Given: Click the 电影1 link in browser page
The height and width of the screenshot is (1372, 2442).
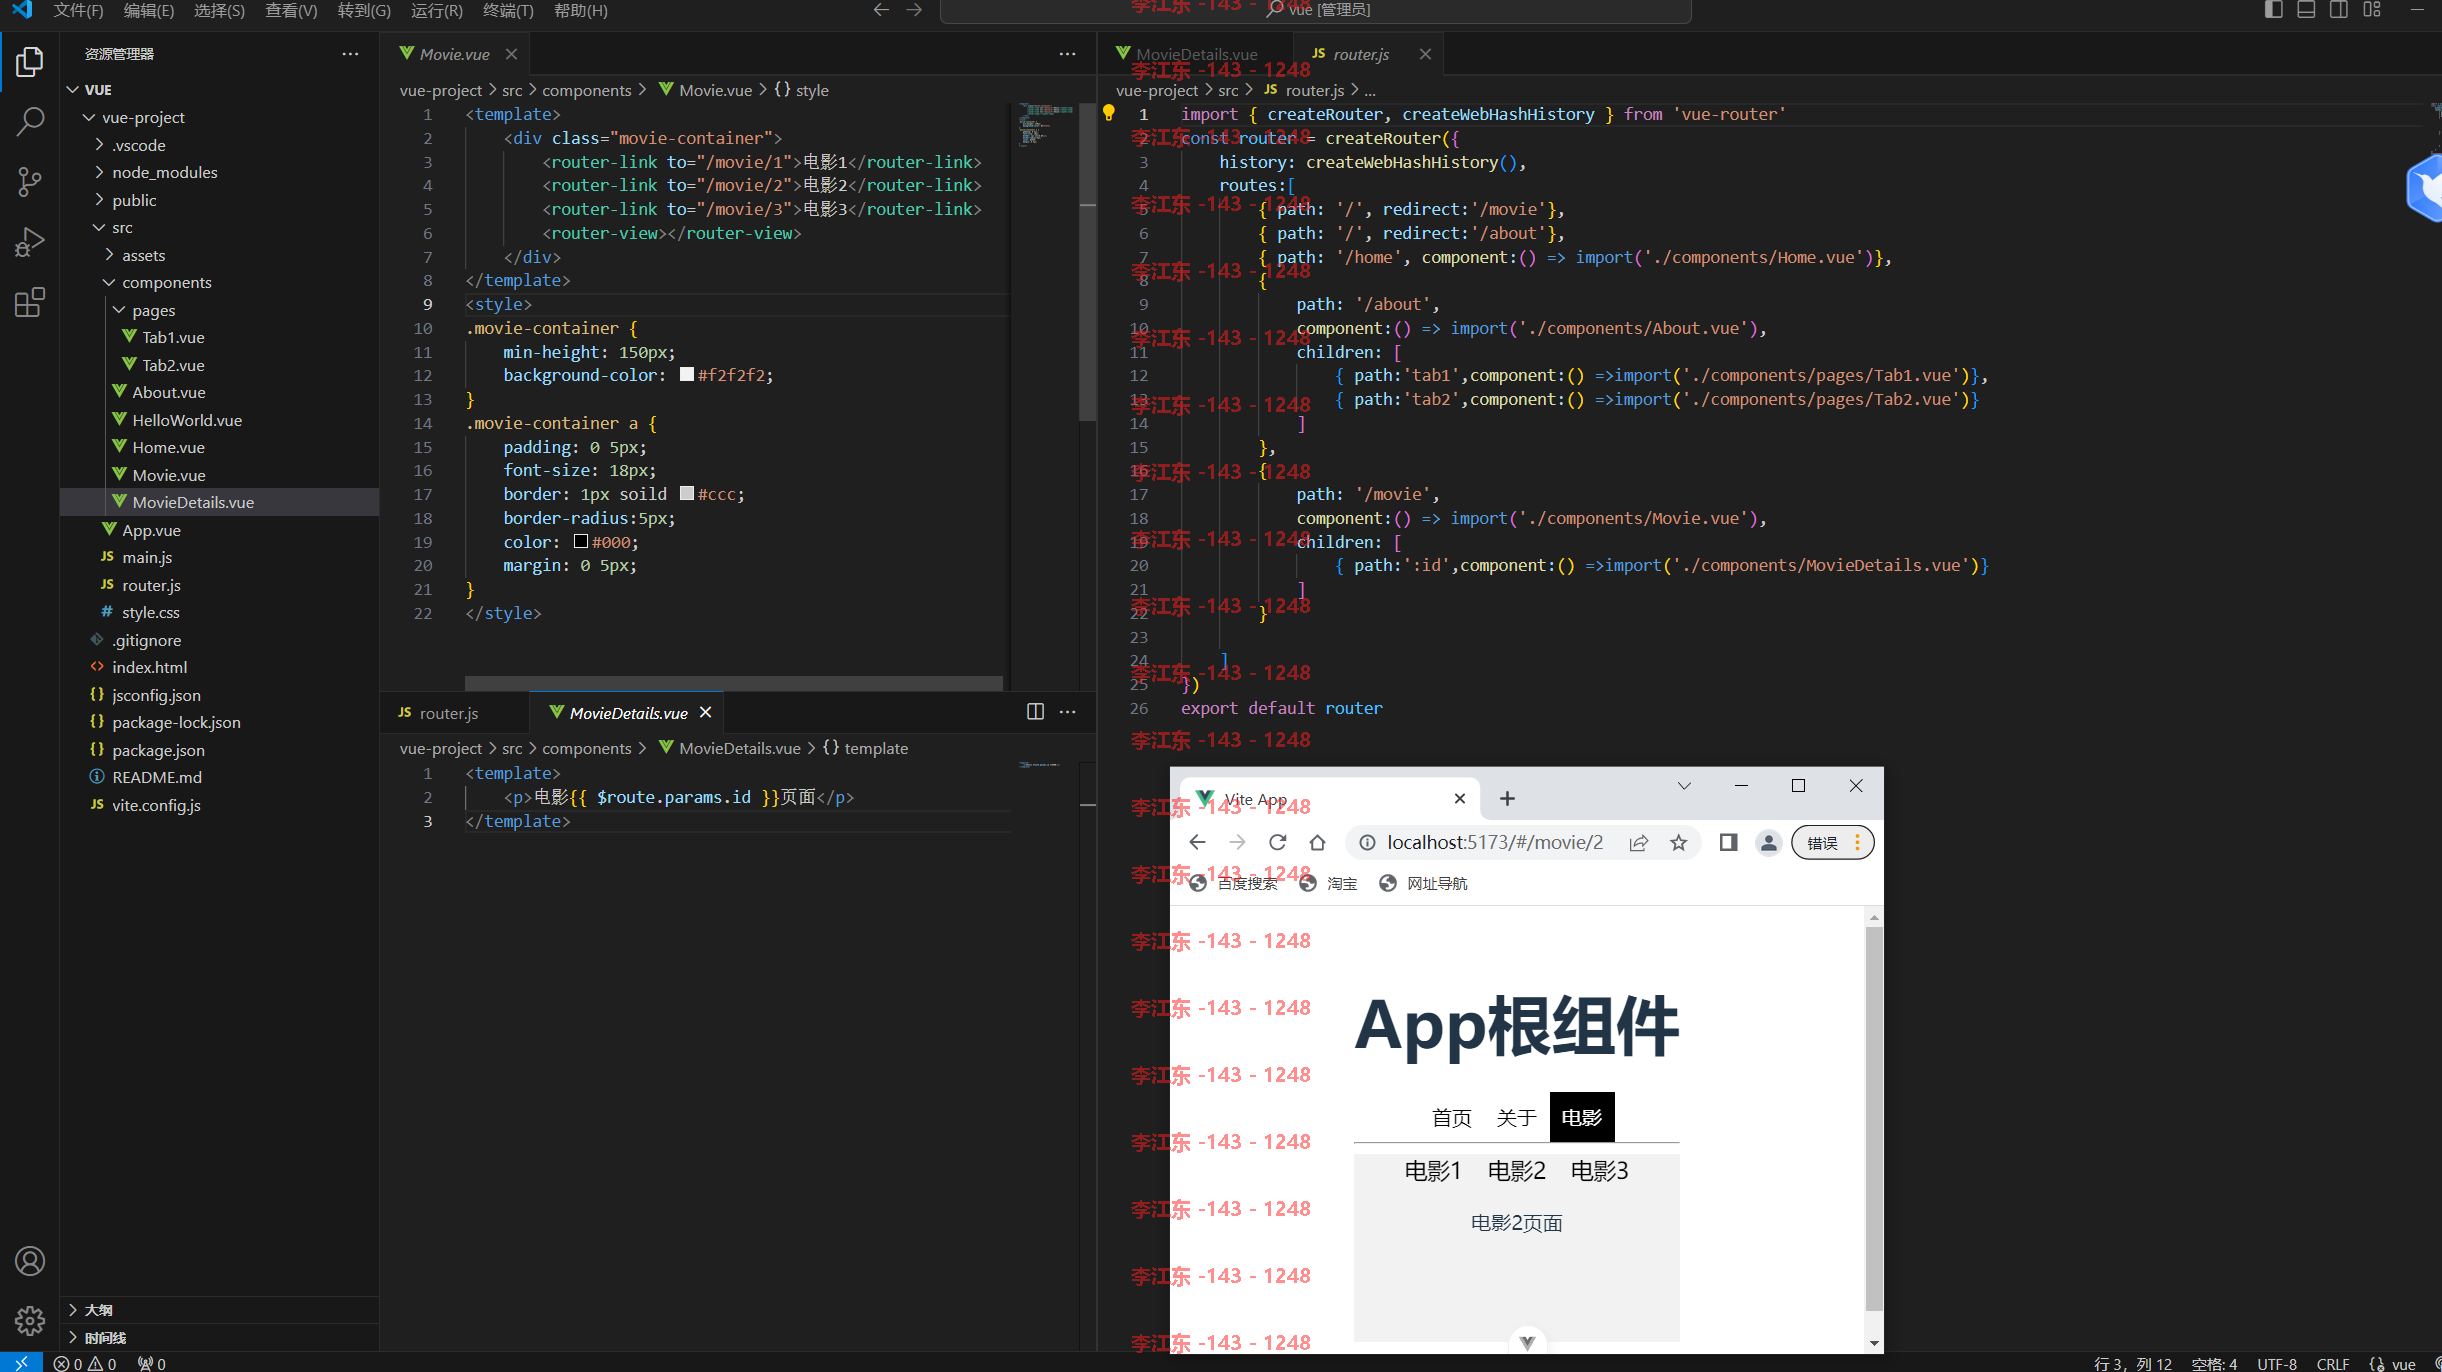Looking at the screenshot, I should [x=1432, y=1170].
